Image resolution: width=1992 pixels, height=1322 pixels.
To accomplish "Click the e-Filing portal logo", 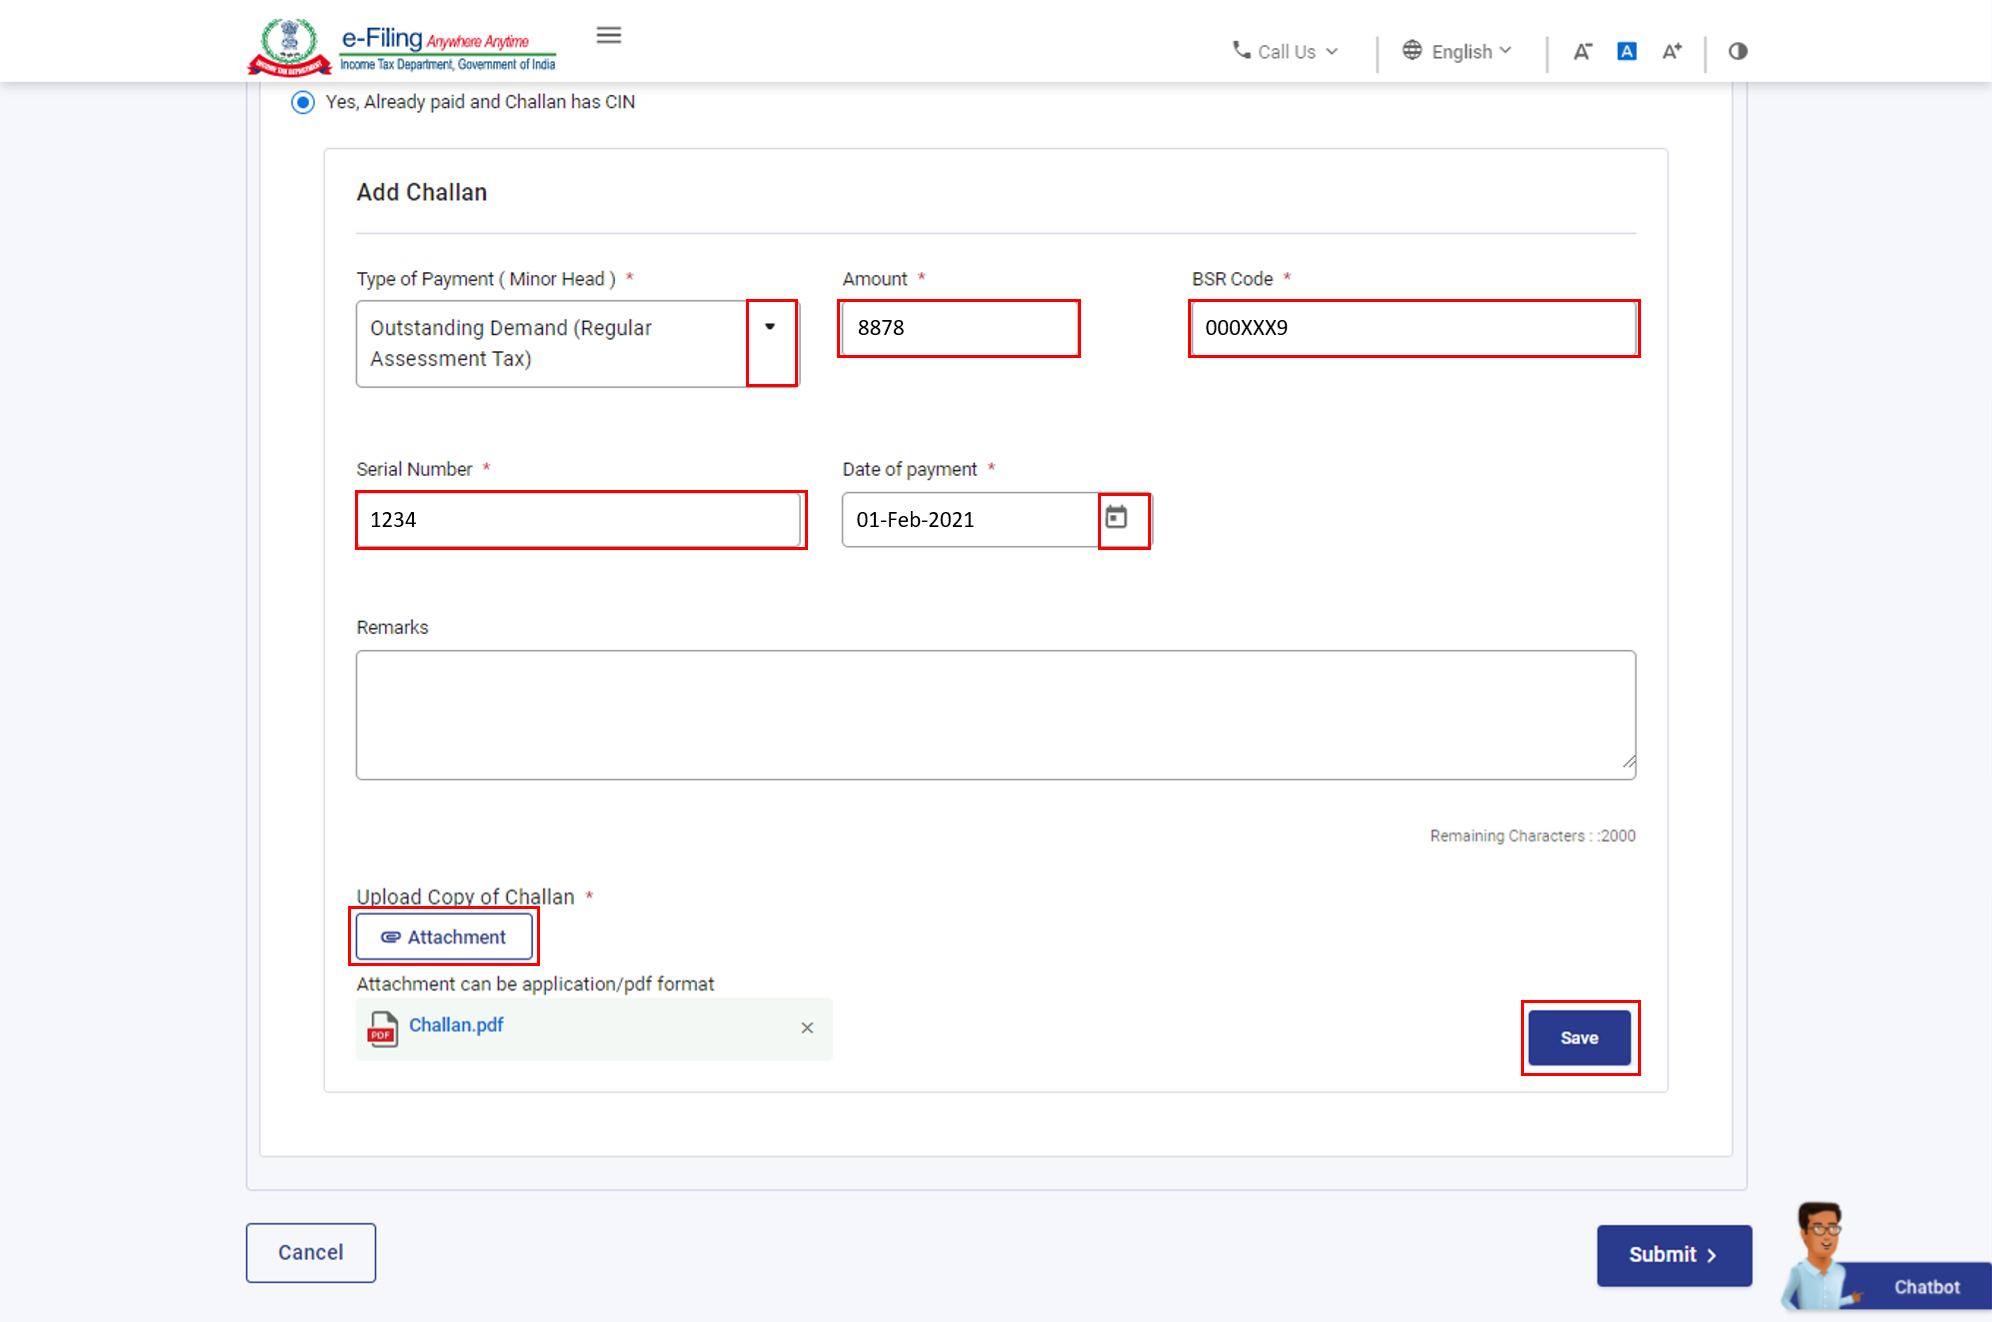I will pos(402,47).
